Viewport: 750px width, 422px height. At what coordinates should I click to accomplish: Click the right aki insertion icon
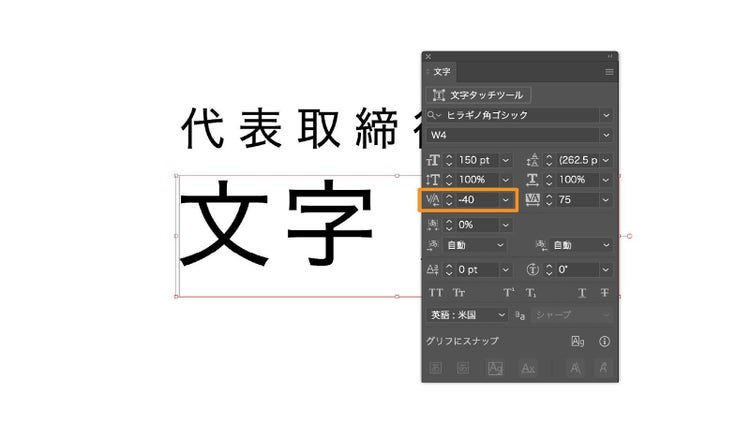(541, 245)
